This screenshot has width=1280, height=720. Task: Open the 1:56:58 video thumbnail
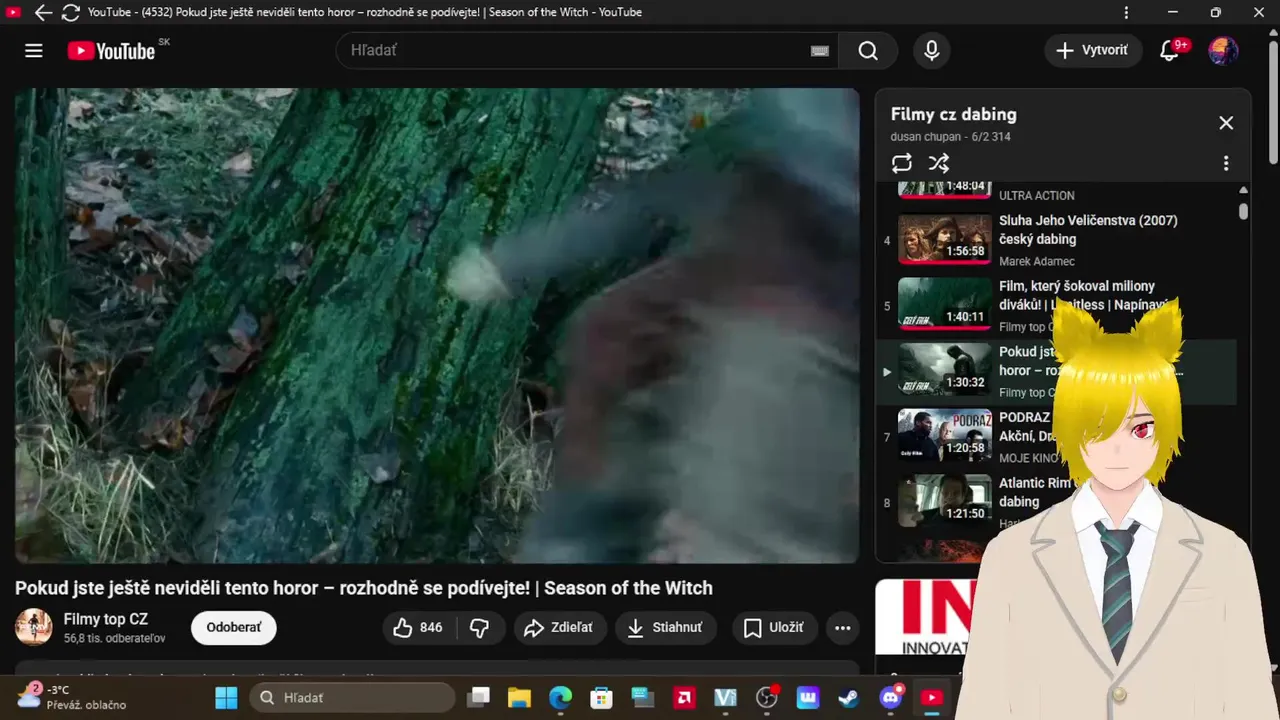(x=944, y=239)
